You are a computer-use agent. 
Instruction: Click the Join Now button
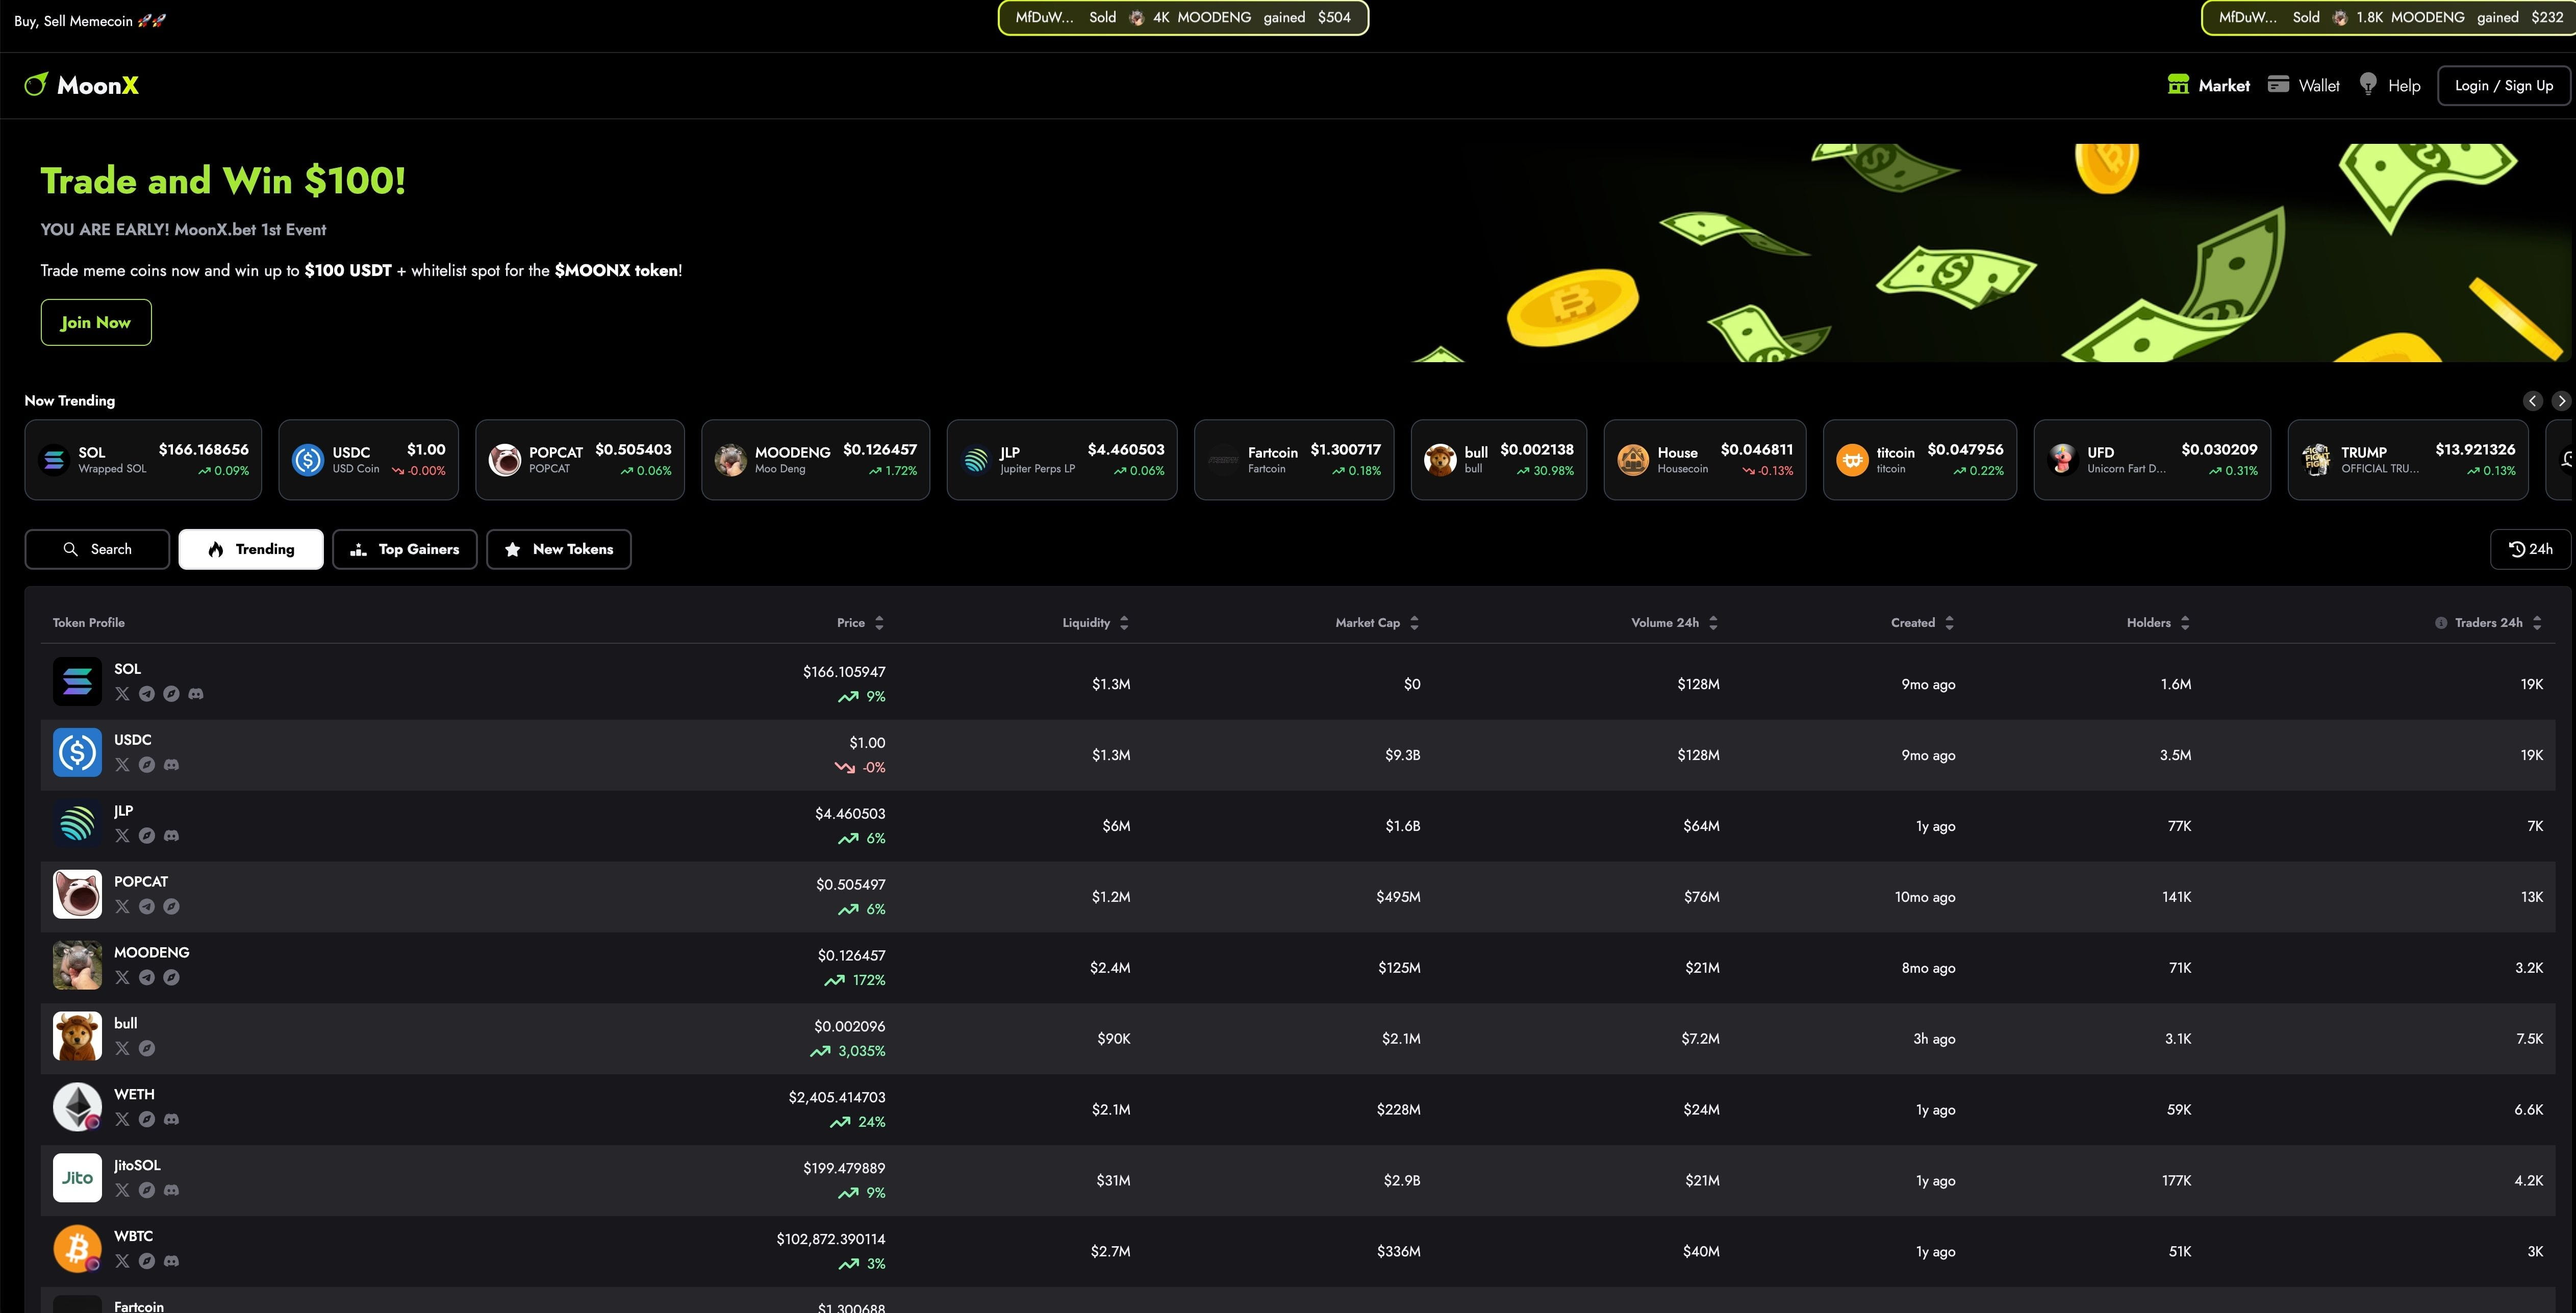pyautogui.click(x=96, y=322)
